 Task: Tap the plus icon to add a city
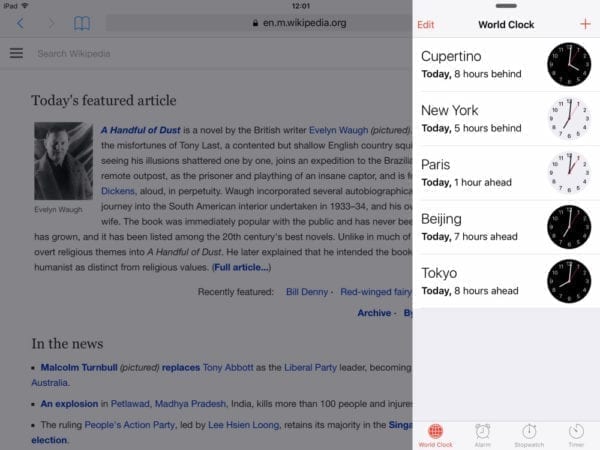tap(585, 24)
